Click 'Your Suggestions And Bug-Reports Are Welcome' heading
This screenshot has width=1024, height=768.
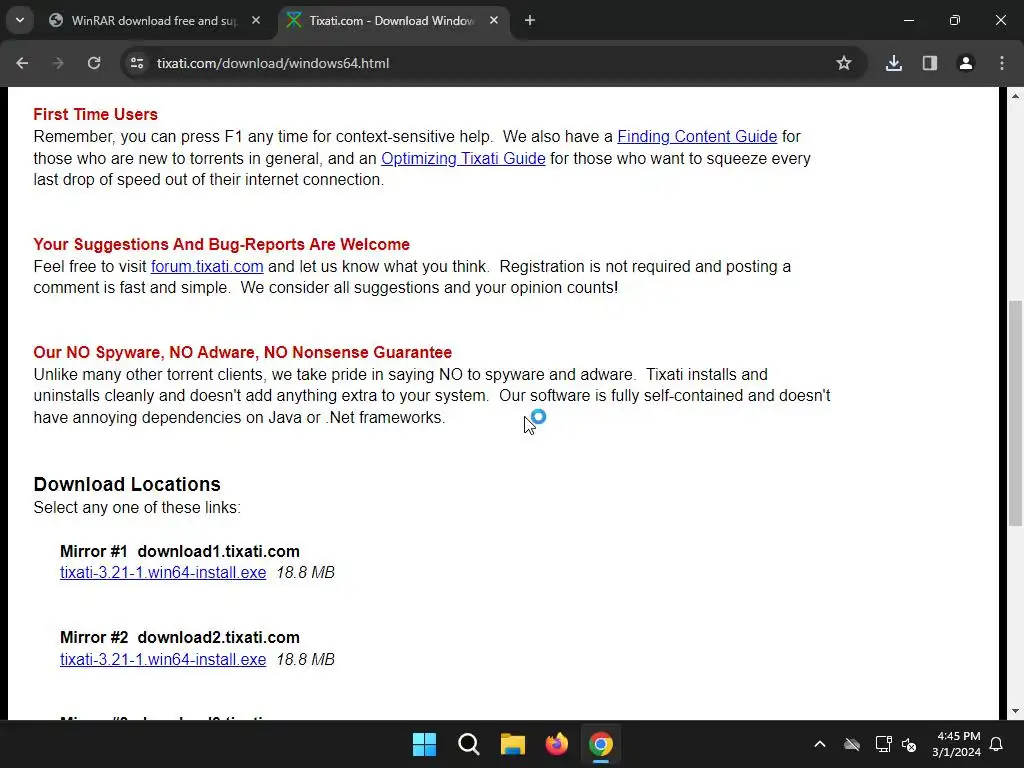pyautogui.click(x=221, y=244)
